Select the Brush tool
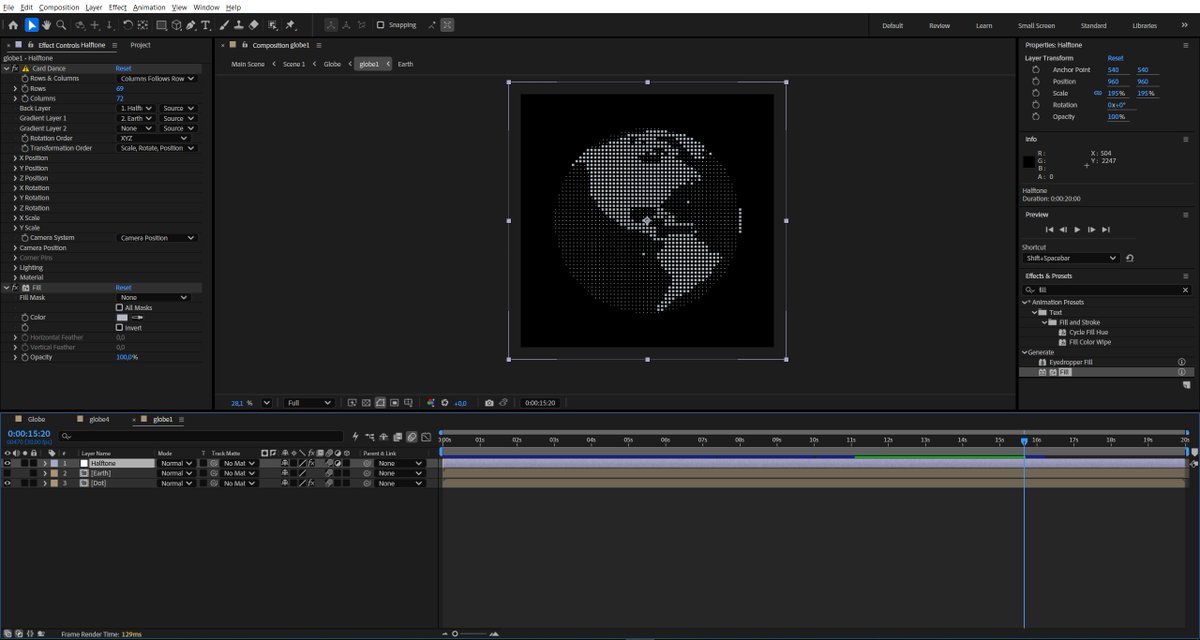 (x=224, y=25)
